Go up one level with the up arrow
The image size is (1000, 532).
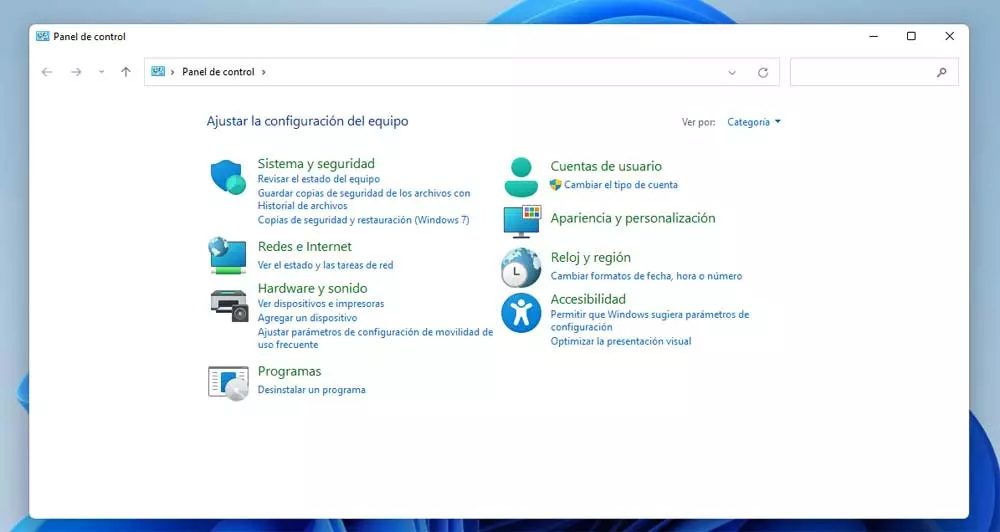tap(126, 72)
